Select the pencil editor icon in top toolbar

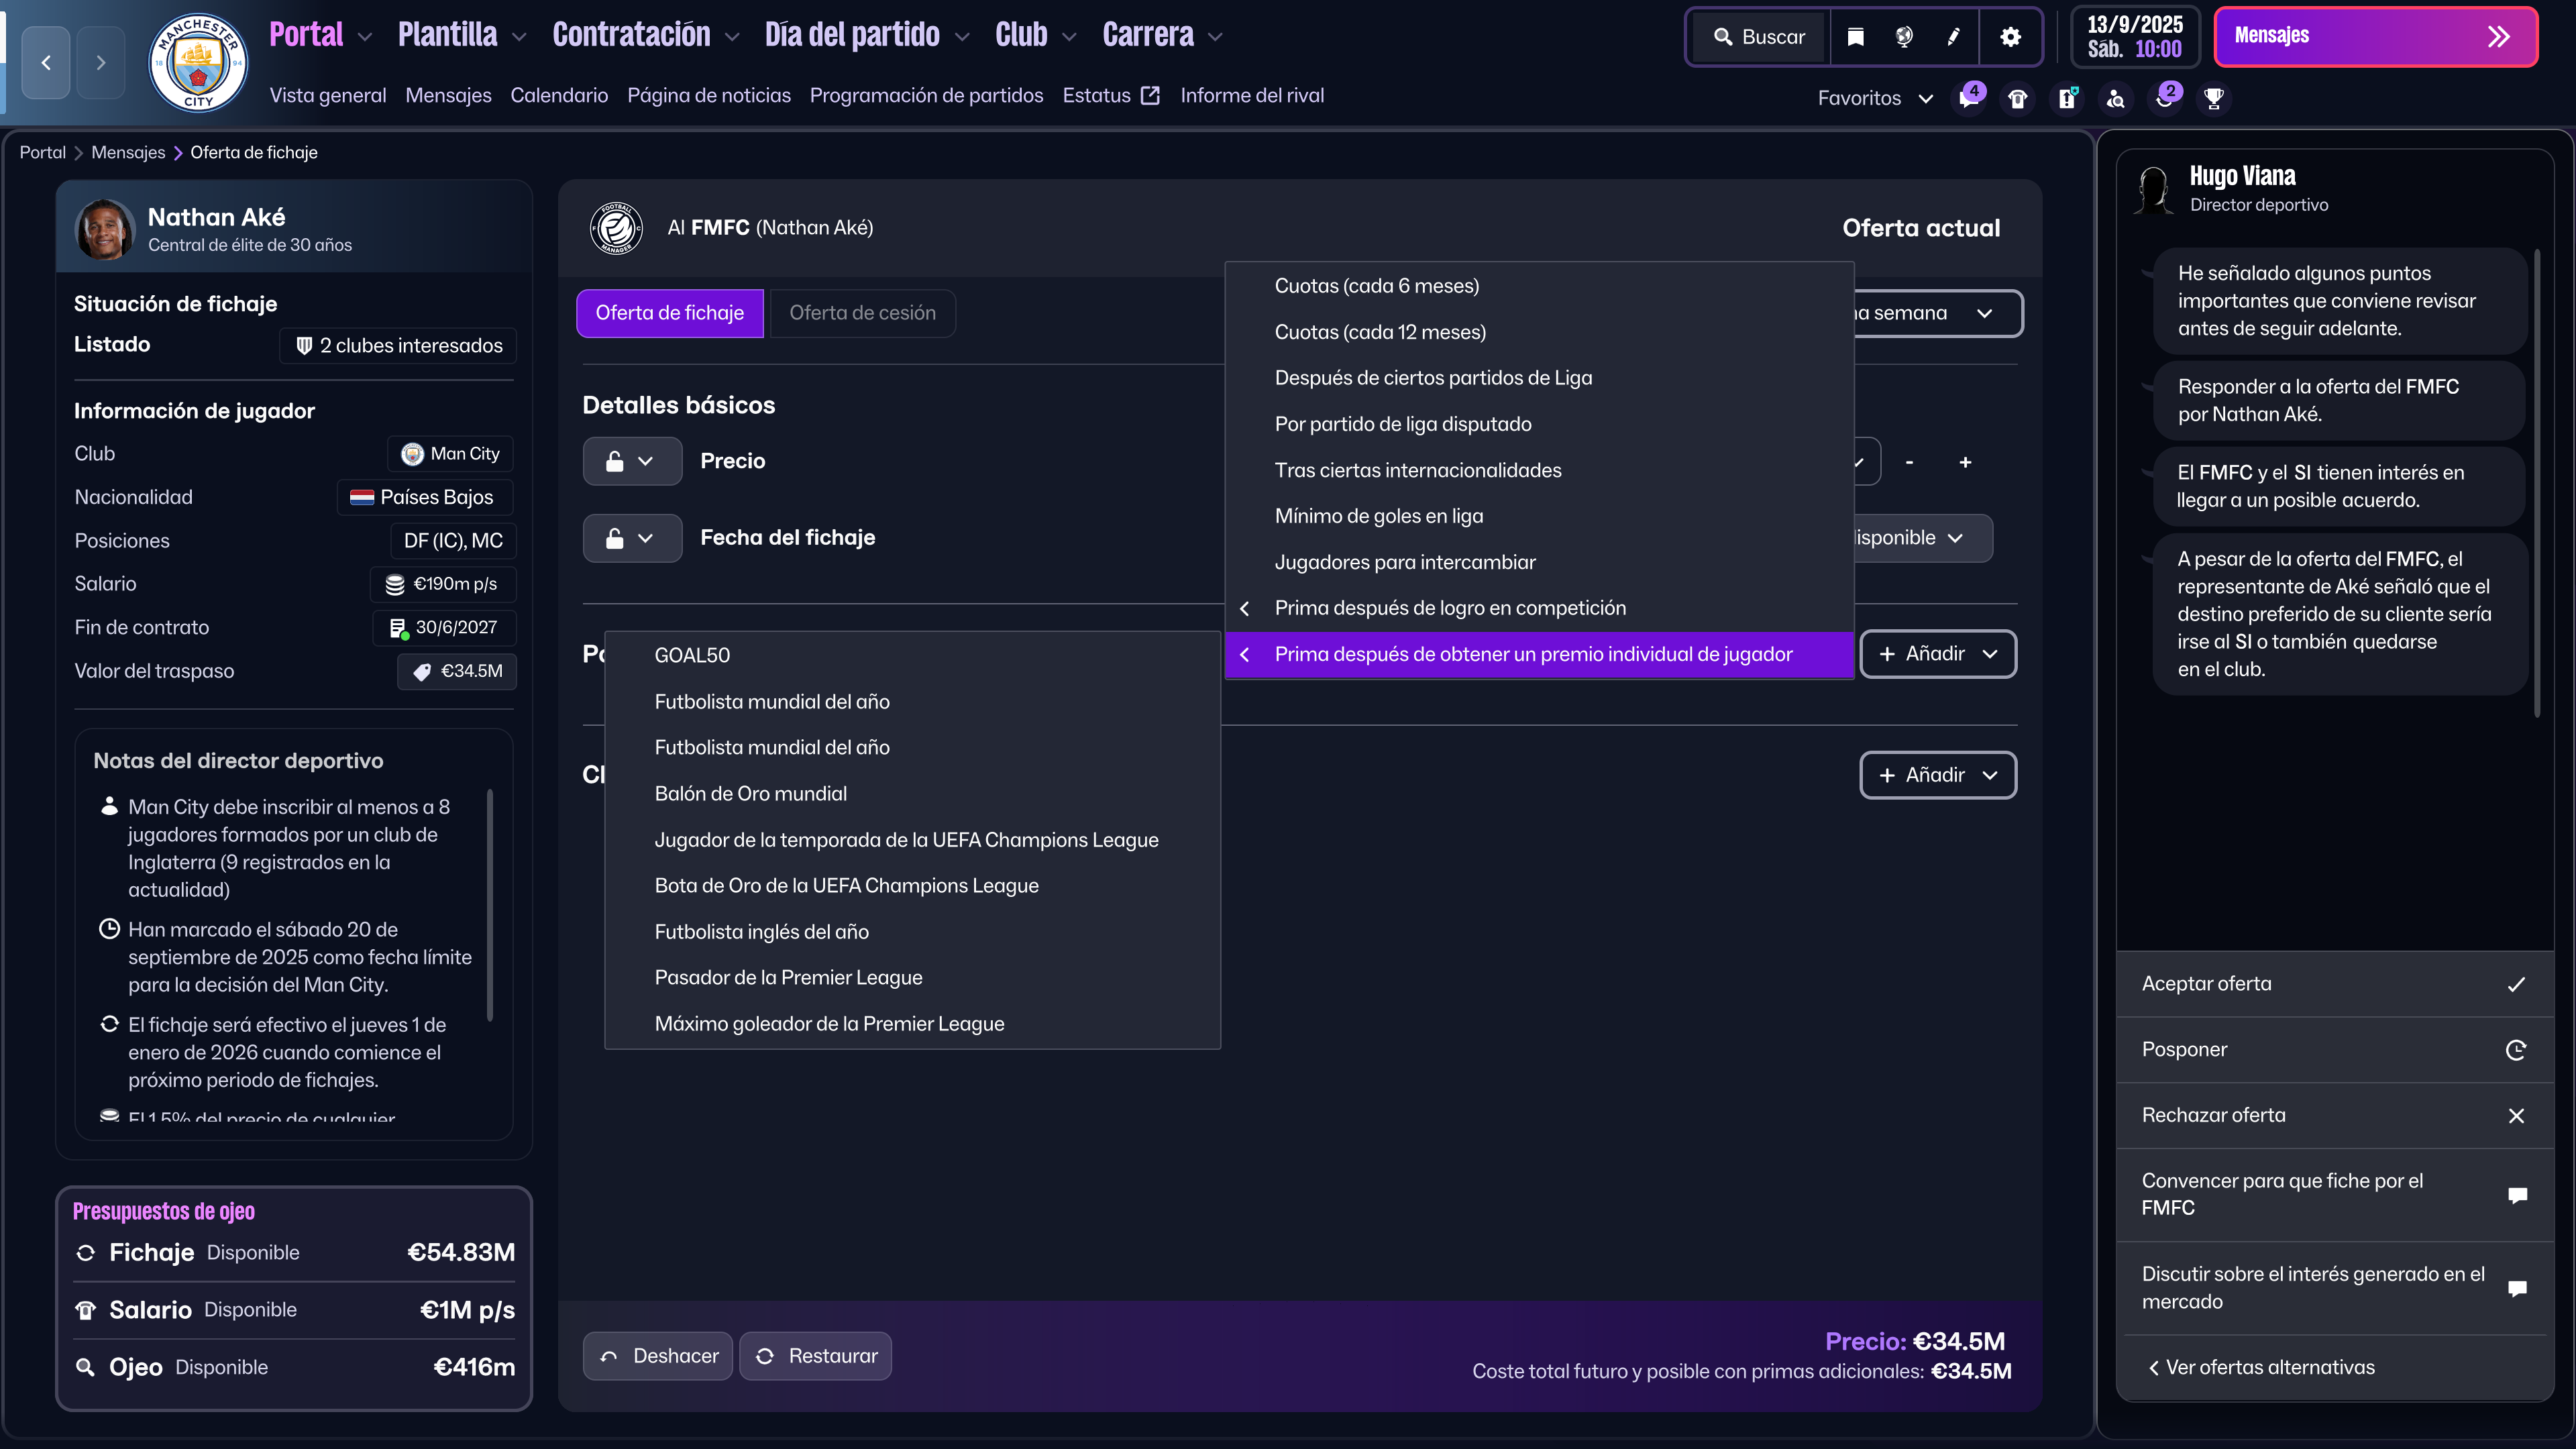(1952, 37)
